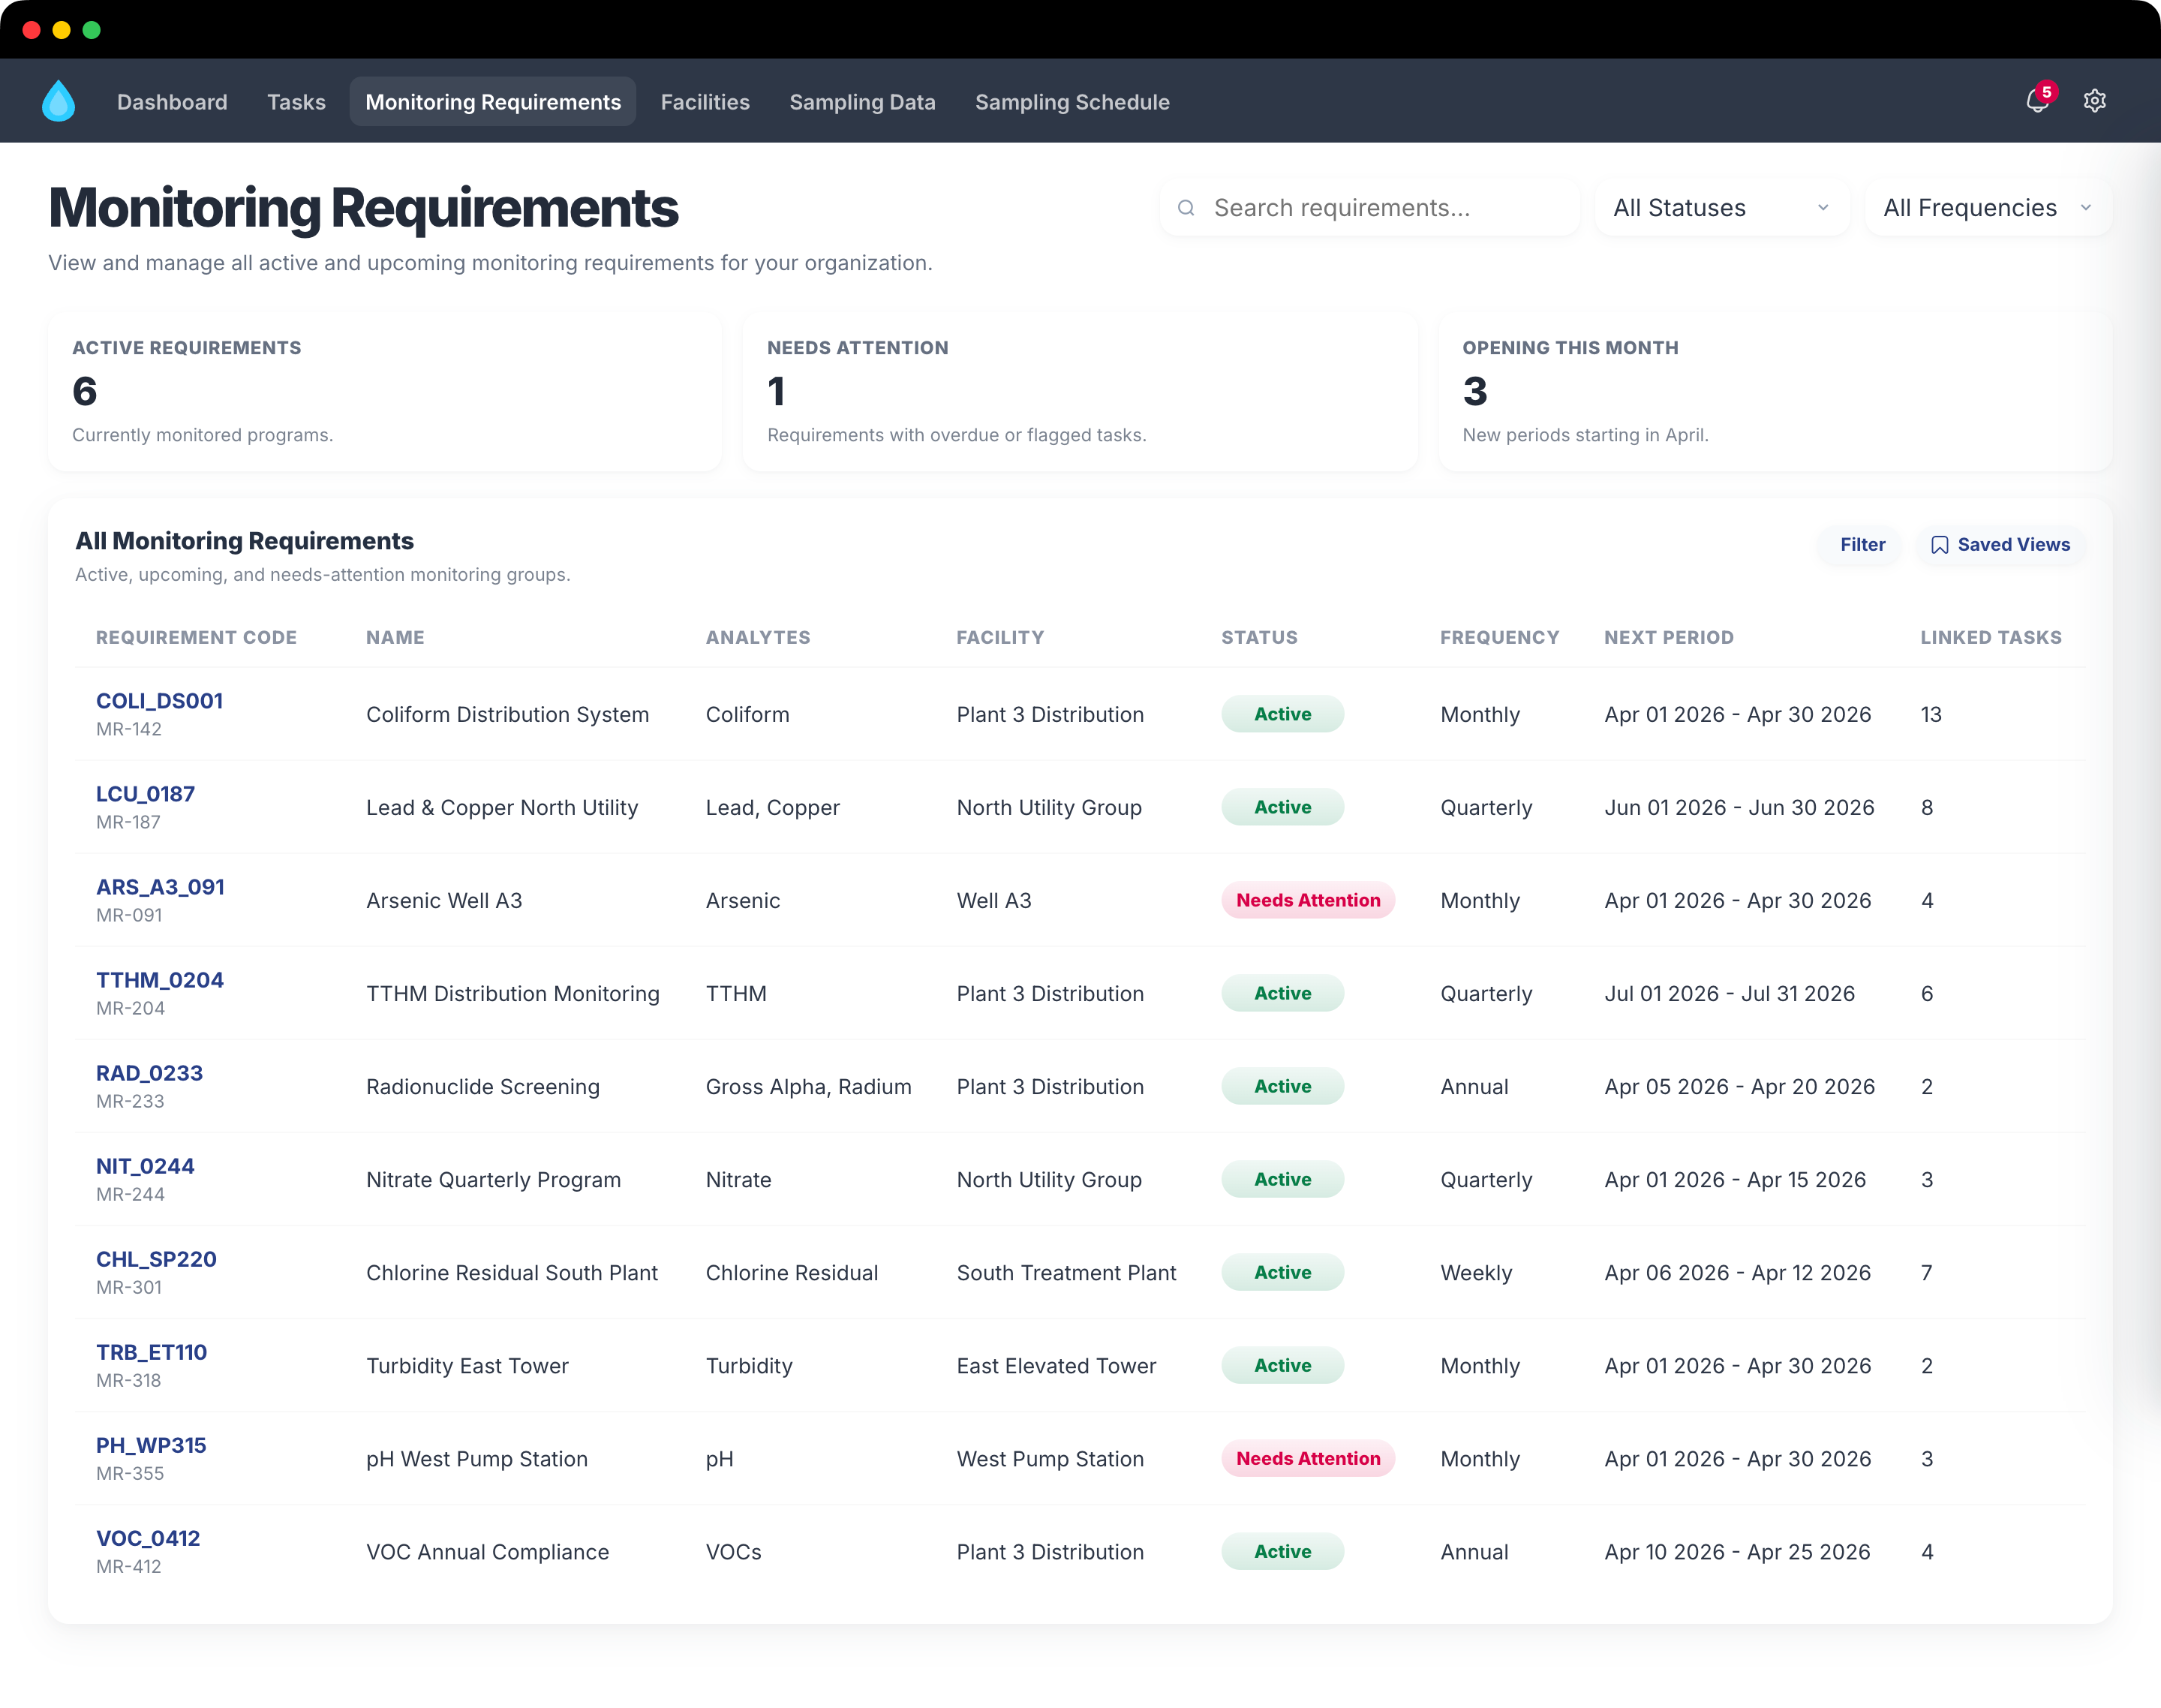Image resolution: width=2161 pixels, height=1708 pixels.
Task: Open the notifications bell icon
Action: point(2037,101)
